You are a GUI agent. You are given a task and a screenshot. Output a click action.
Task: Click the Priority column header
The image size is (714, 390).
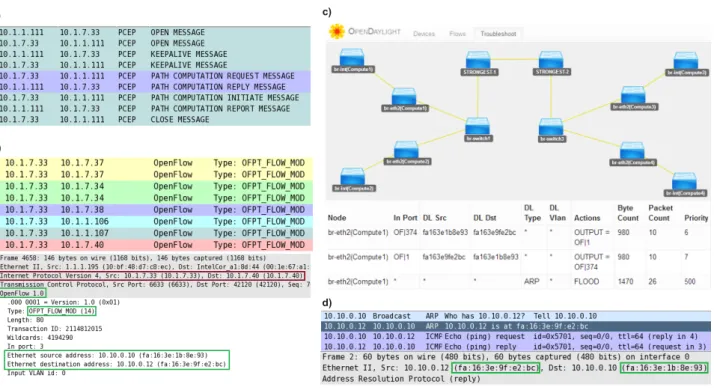click(x=696, y=218)
